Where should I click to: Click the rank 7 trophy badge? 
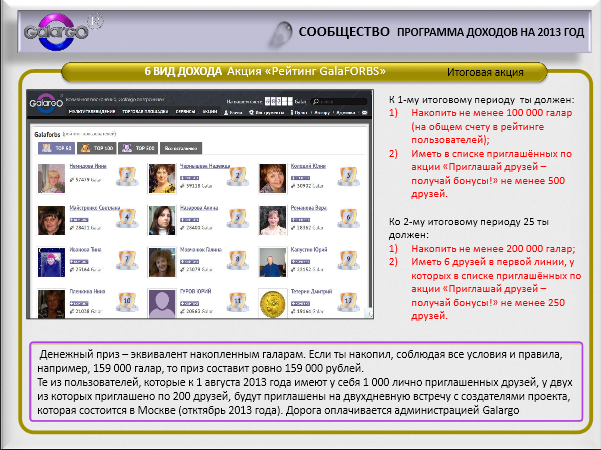(x=127, y=260)
